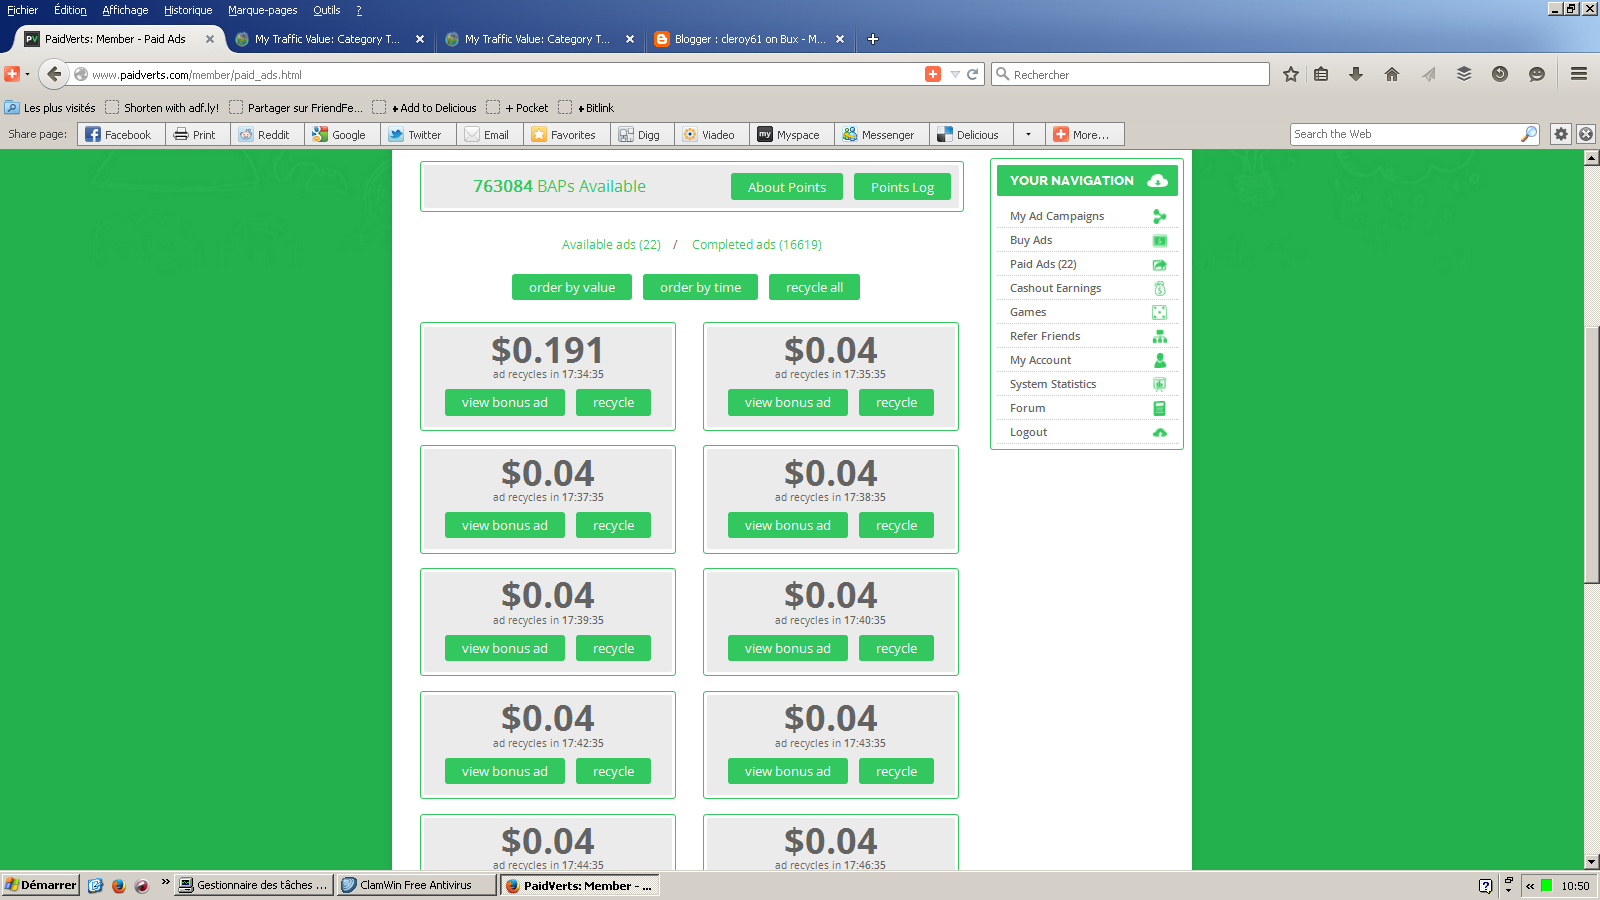The height and width of the screenshot is (900, 1600).
Task: Go to home page icon
Action: point(1392,74)
